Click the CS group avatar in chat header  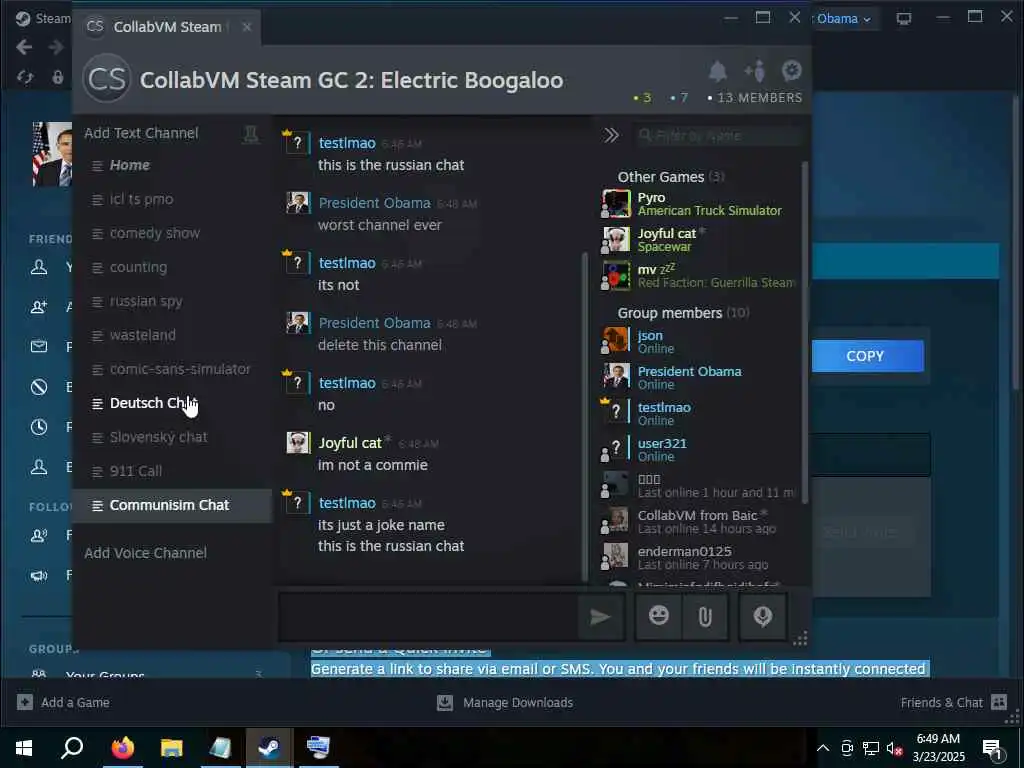tap(107, 79)
